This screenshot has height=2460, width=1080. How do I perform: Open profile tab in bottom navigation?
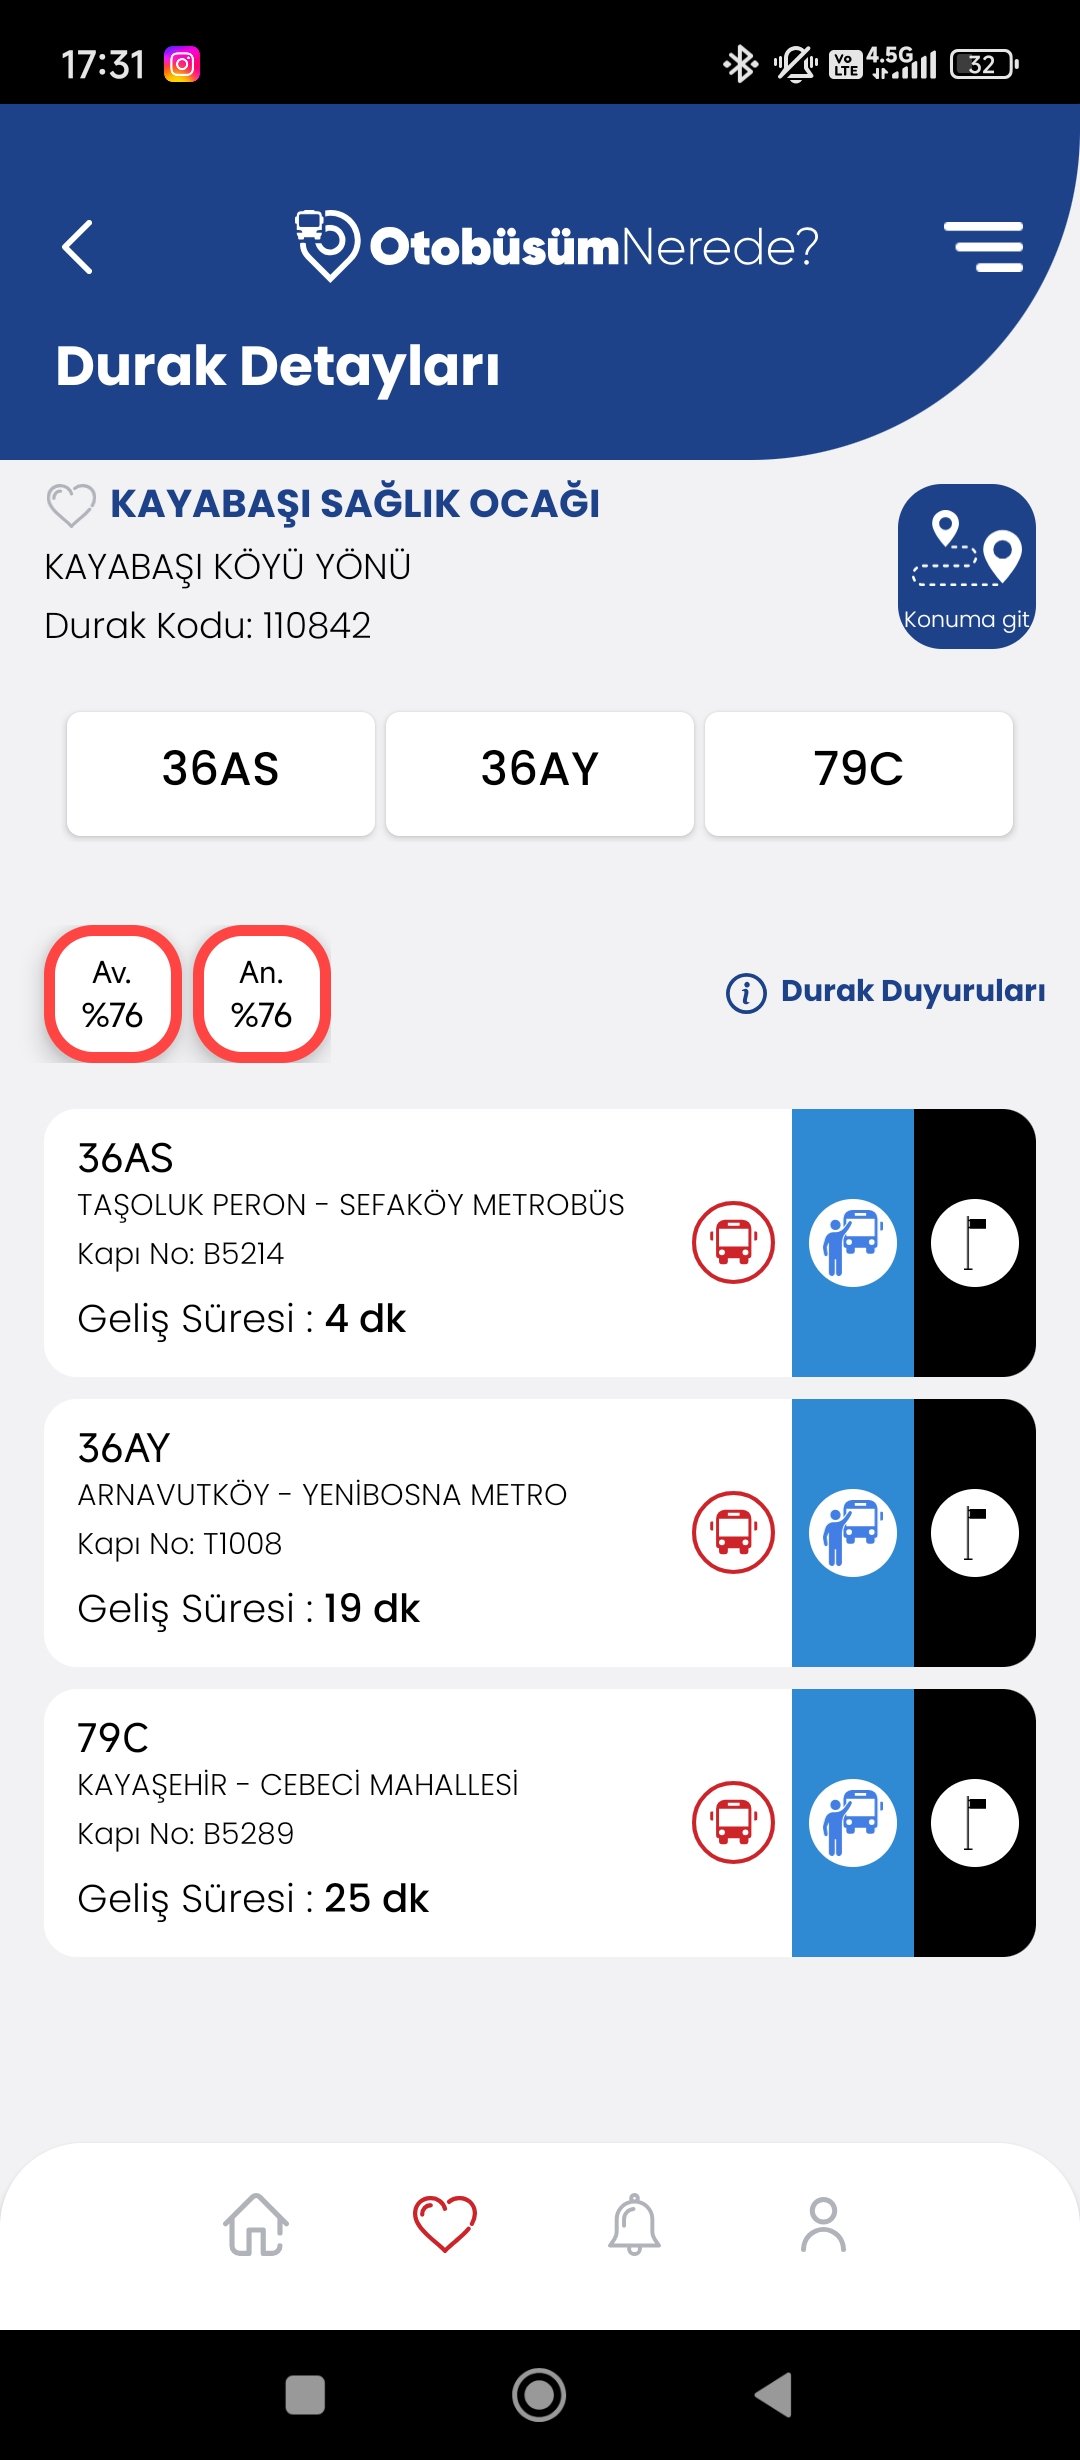click(x=823, y=2225)
